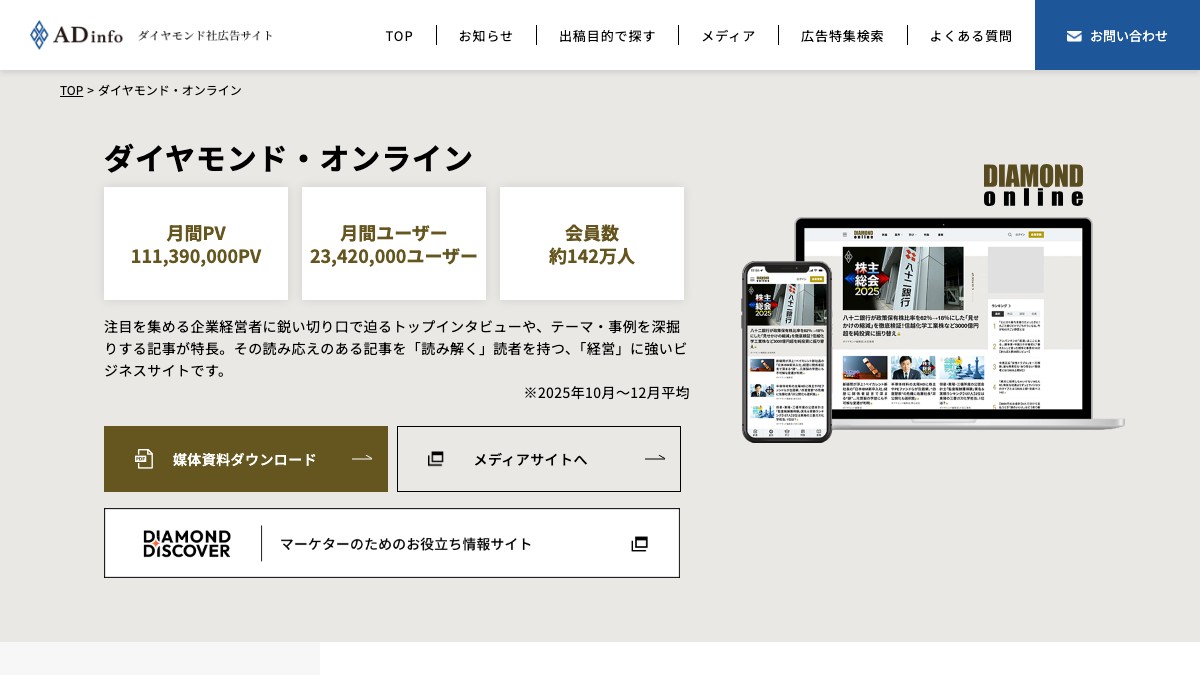This screenshot has height=675, width=1200.
Task: Open 出稿目的で探す navigation item
Action: [607, 35]
